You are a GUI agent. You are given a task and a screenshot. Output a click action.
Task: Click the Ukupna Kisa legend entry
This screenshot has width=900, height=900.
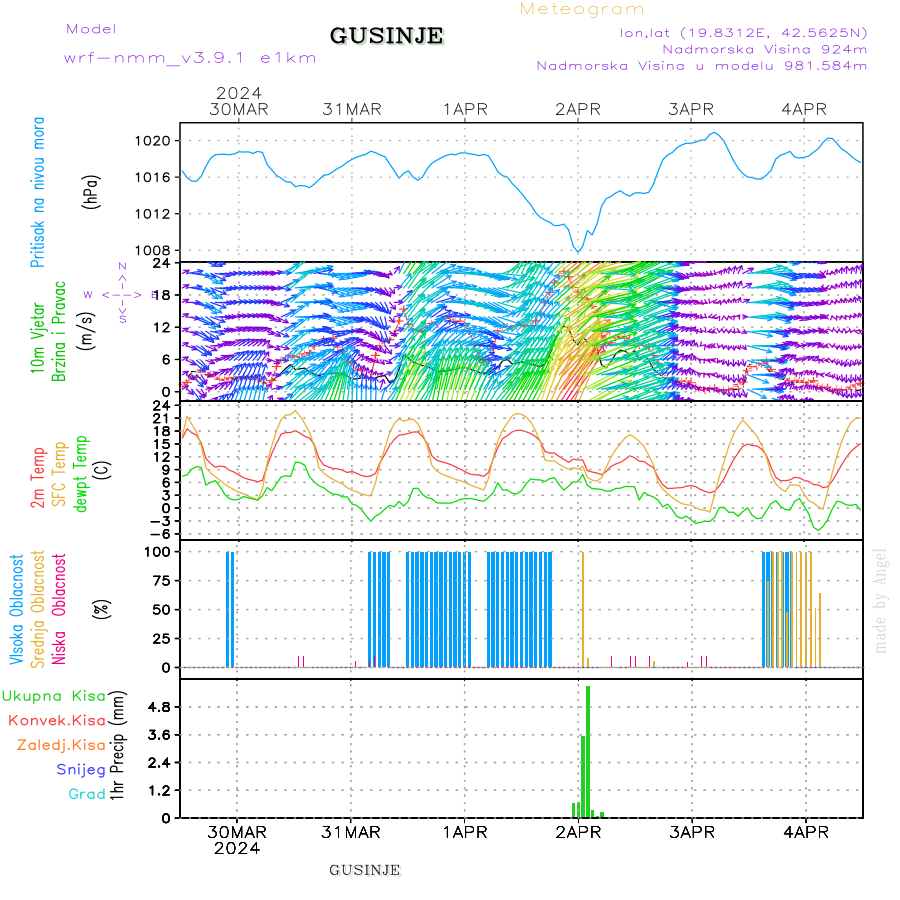pos(54,696)
